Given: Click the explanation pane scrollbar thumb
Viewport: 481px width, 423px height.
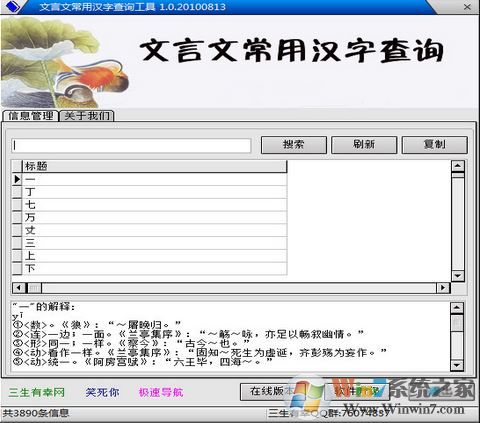Looking at the screenshot, I should coord(457,323).
